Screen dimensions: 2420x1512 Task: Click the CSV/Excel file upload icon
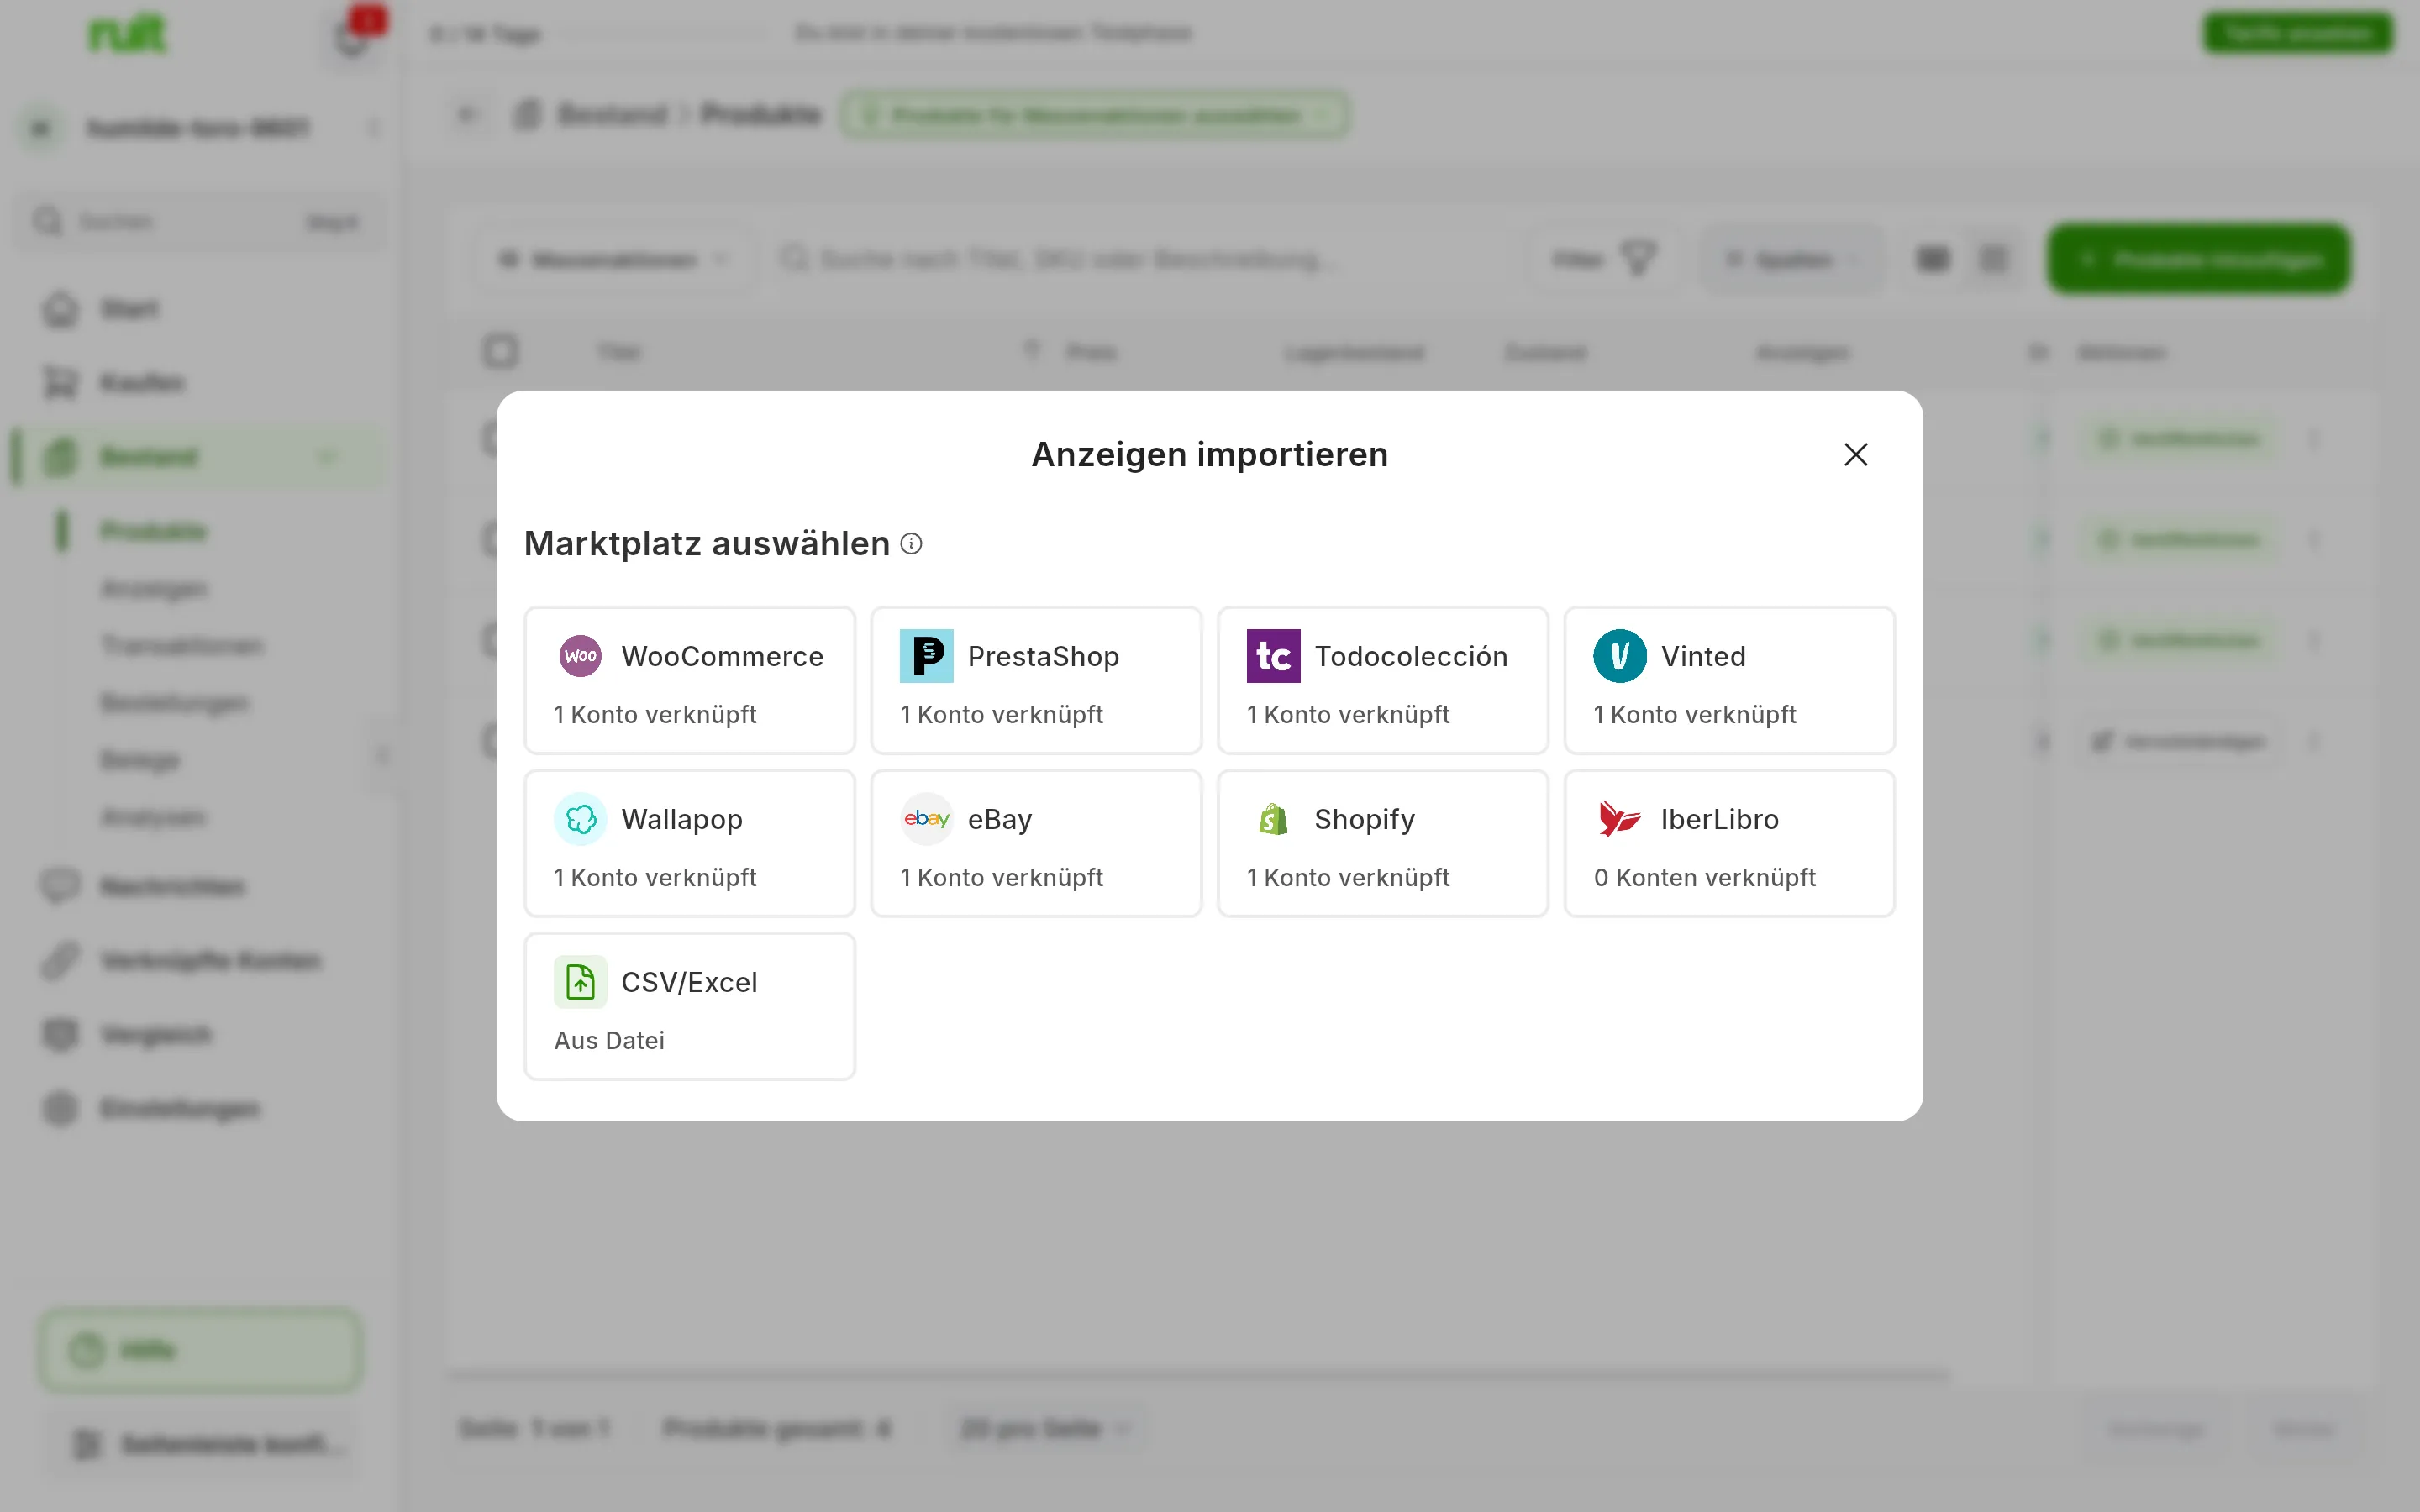pyautogui.click(x=580, y=982)
